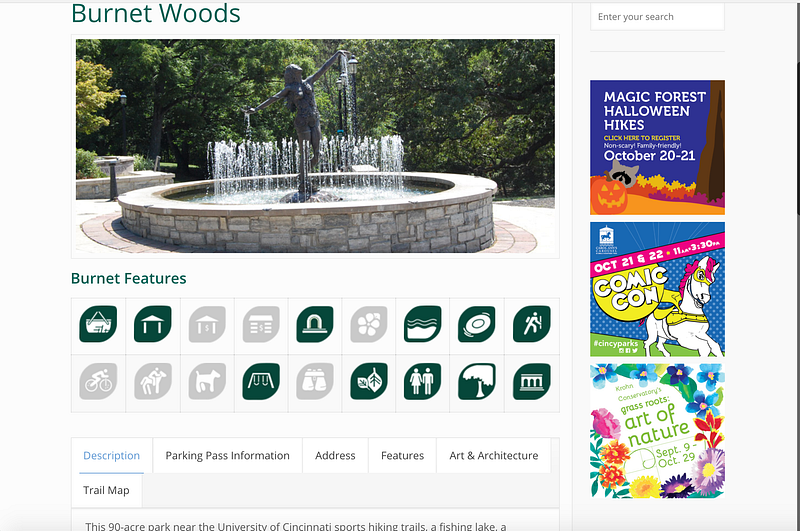Switch to the Trail Map tab
Screen dimensions: 800x531
(106, 490)
